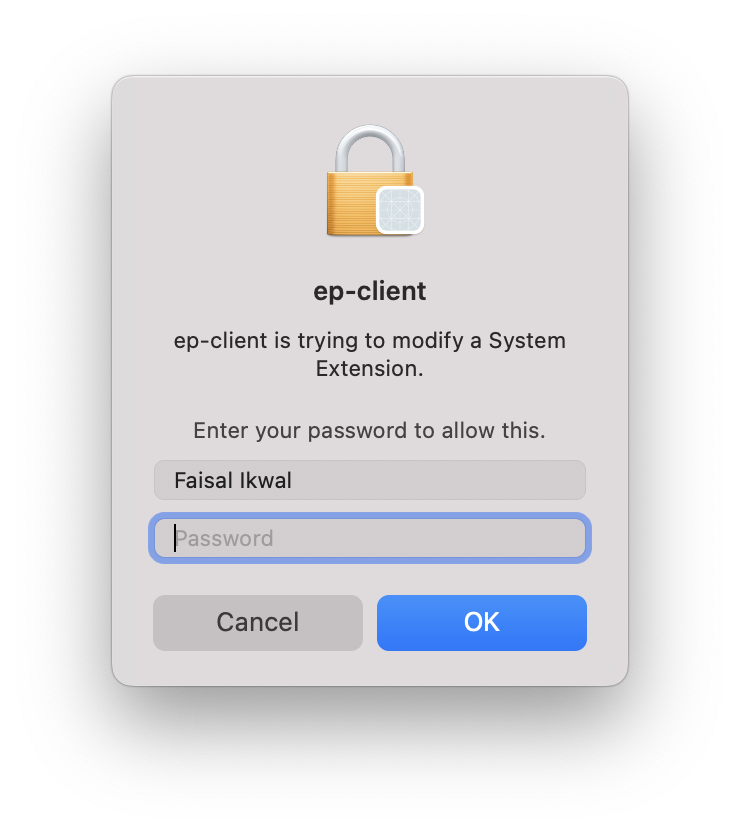Click the 'Enter your password to allow this' text
This screenshot has width=740, height=834.
point(370,430)
